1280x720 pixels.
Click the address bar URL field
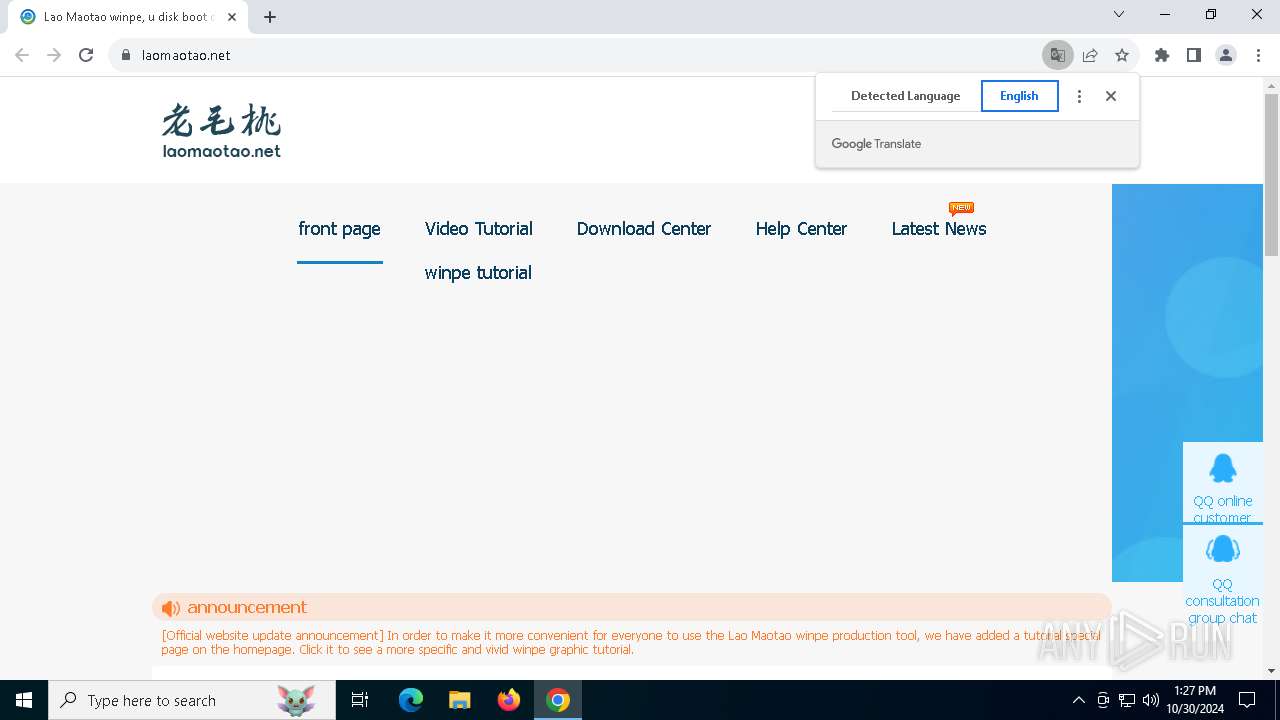pyautogui.click(x=575, y=55)
